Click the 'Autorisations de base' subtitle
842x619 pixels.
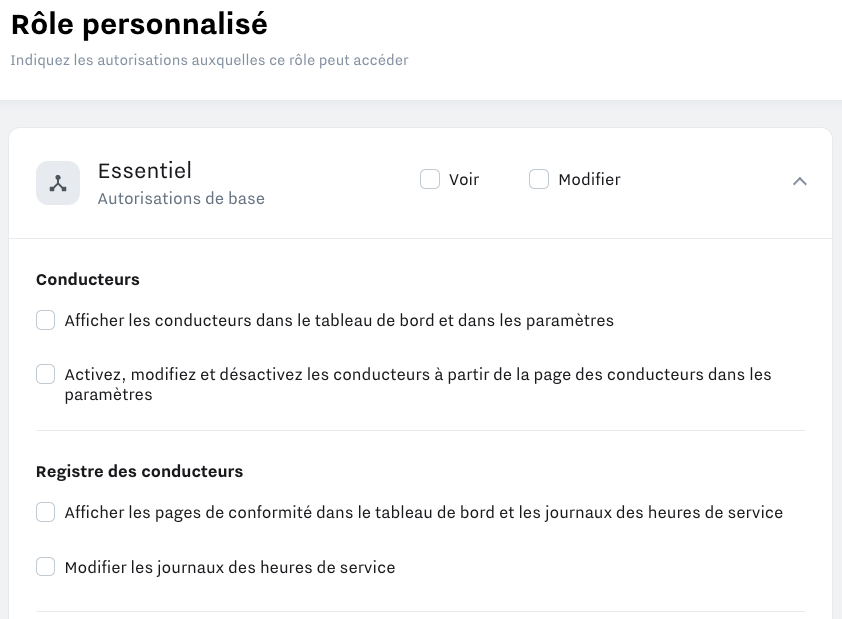click(x=181, y=199)
